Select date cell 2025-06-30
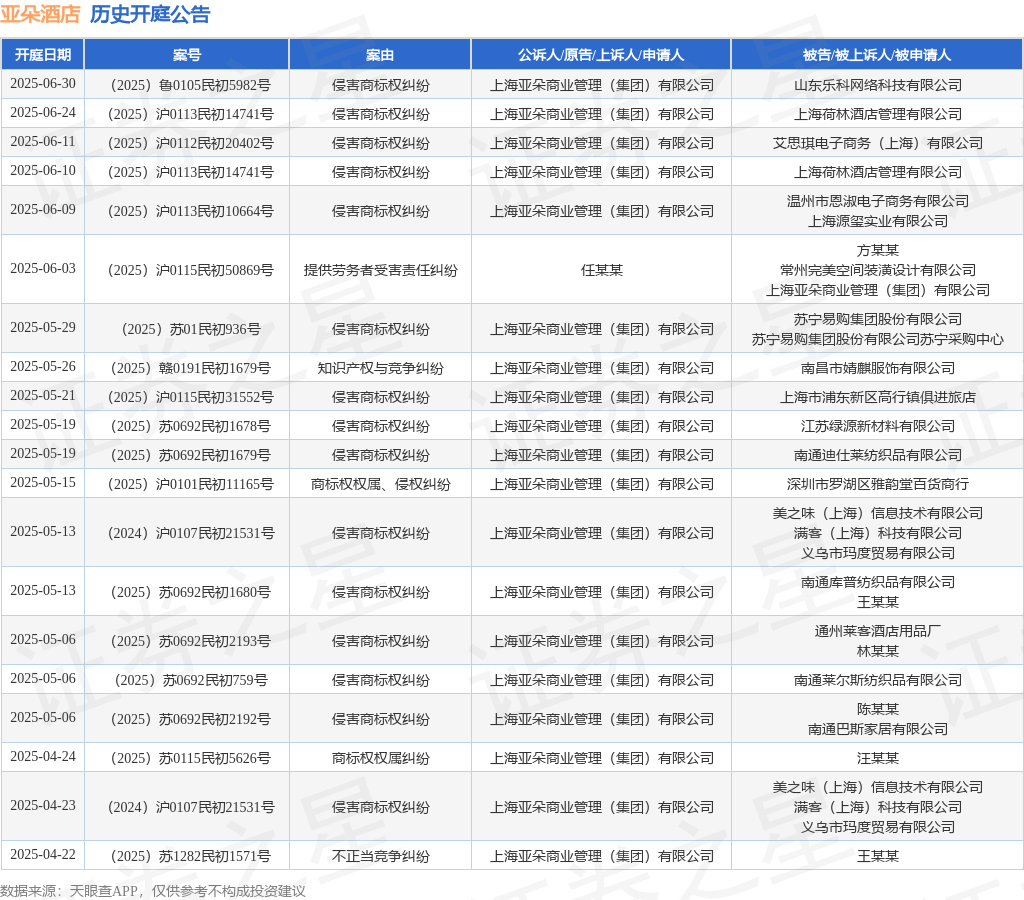 click(x=43, y=84)
